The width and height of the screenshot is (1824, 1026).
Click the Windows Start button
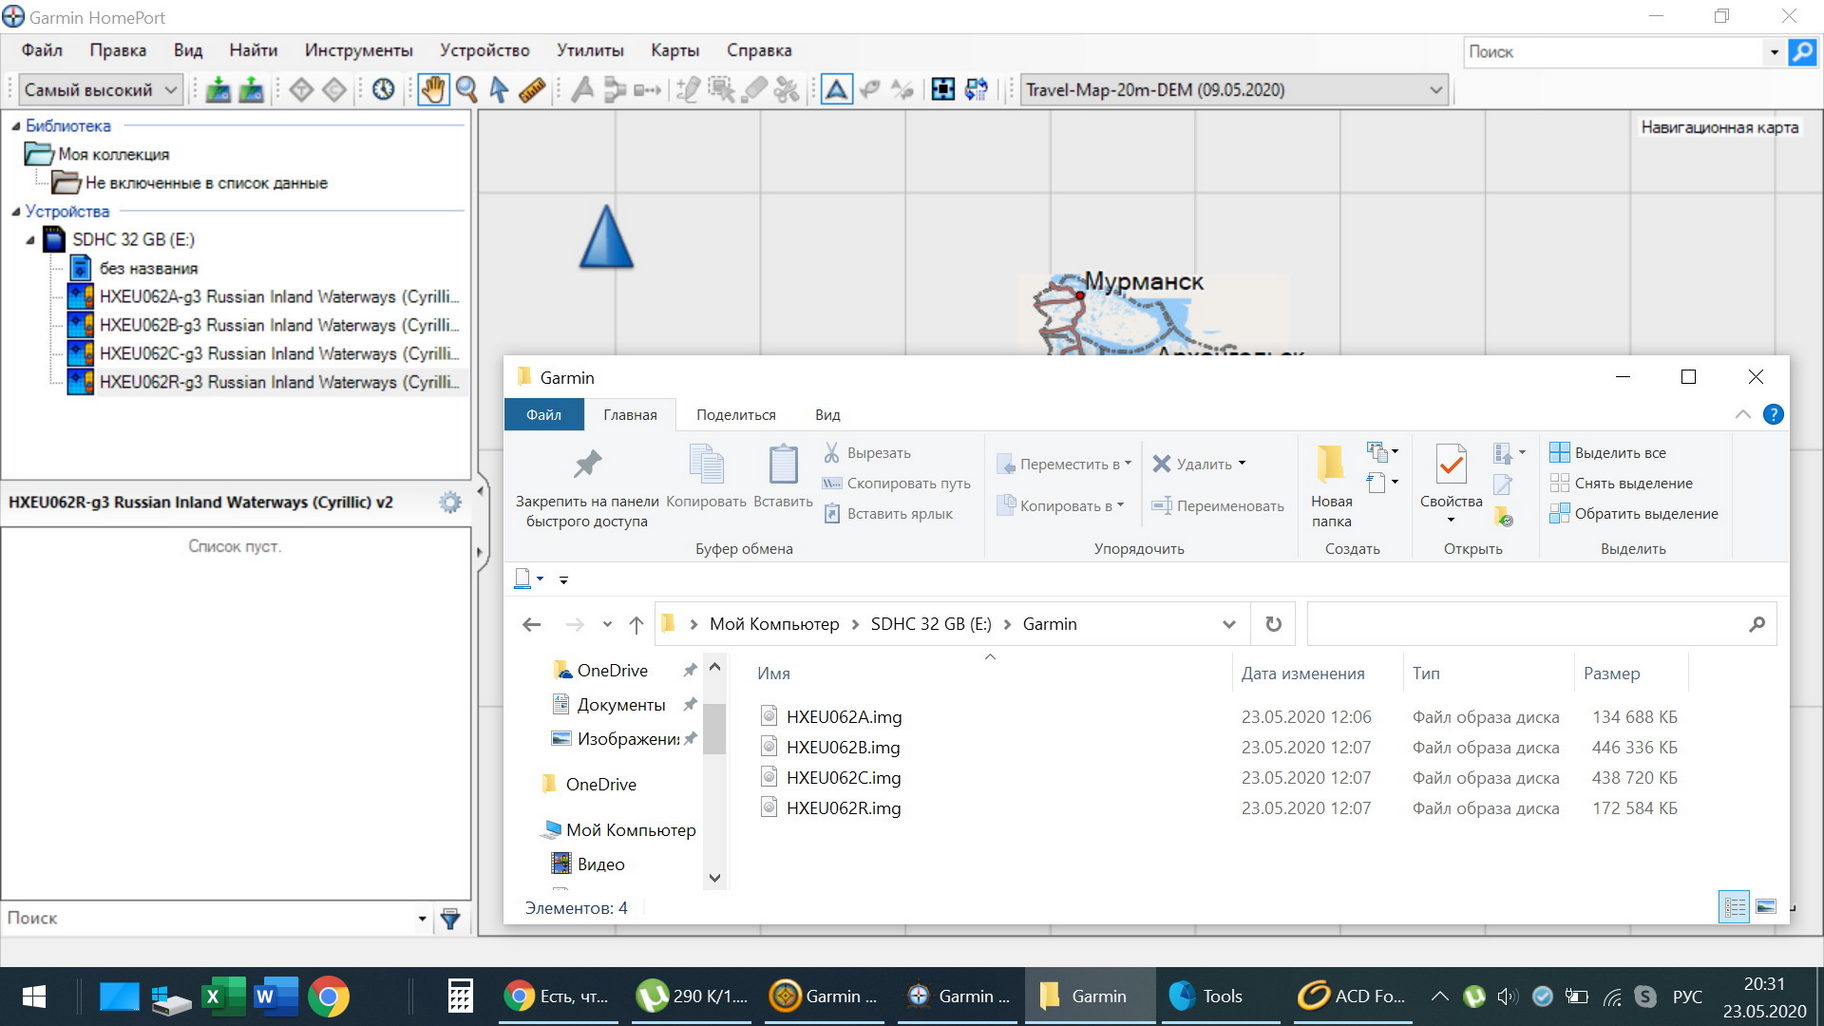[x=34, y=996]
